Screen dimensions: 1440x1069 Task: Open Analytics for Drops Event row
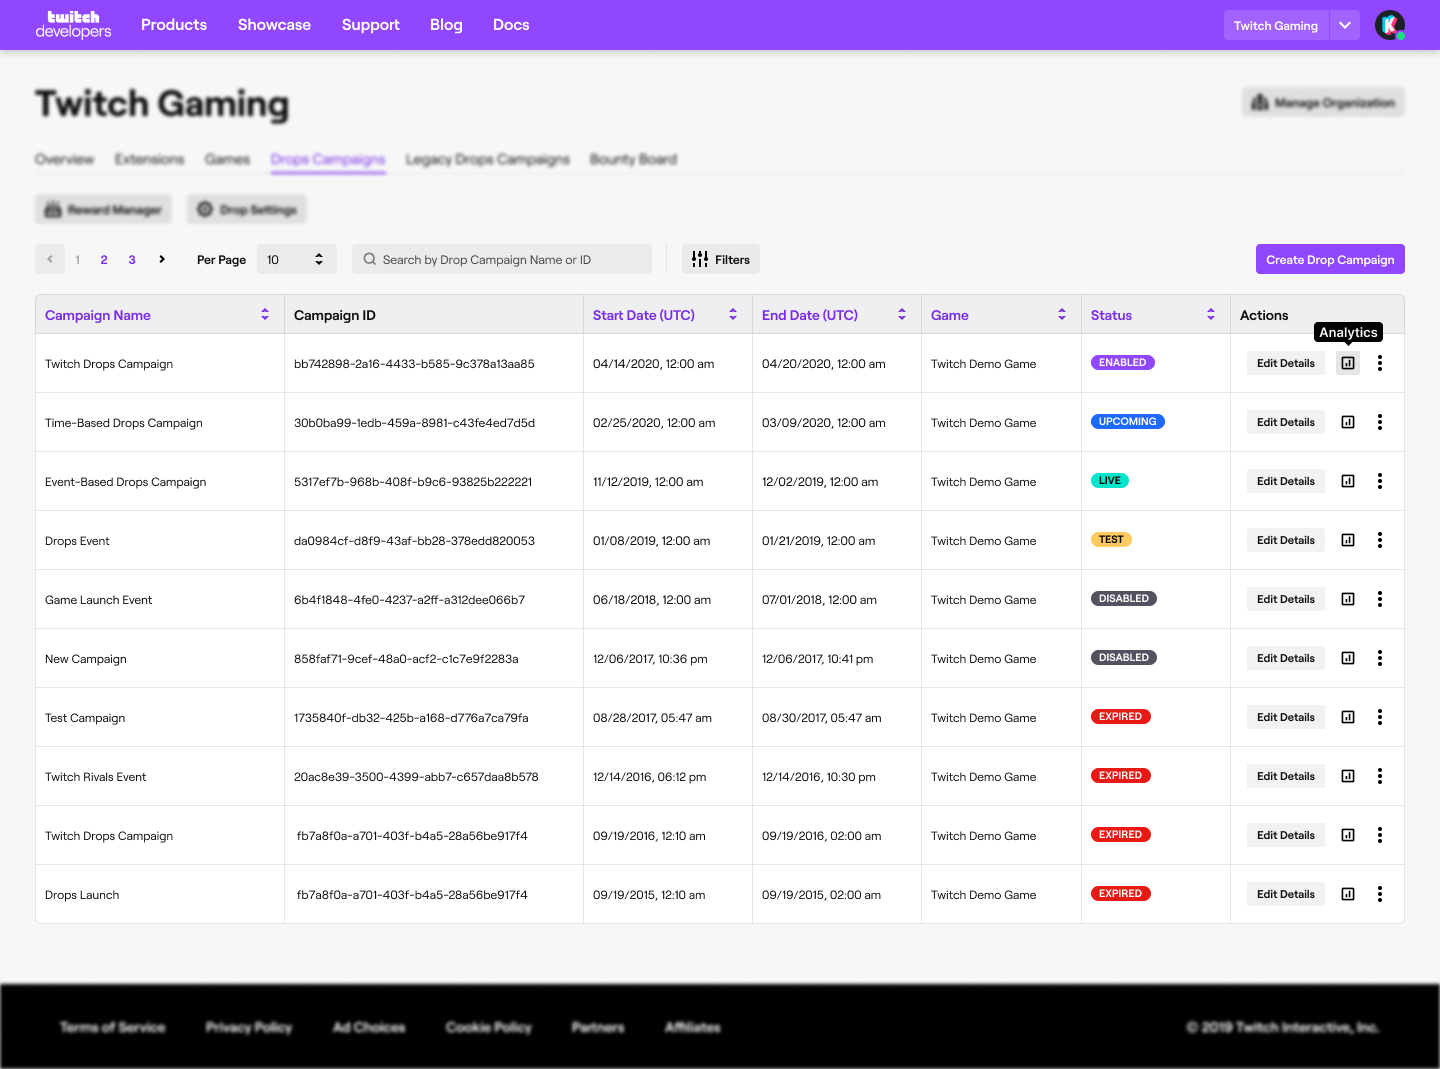(x=1348, y=540)
